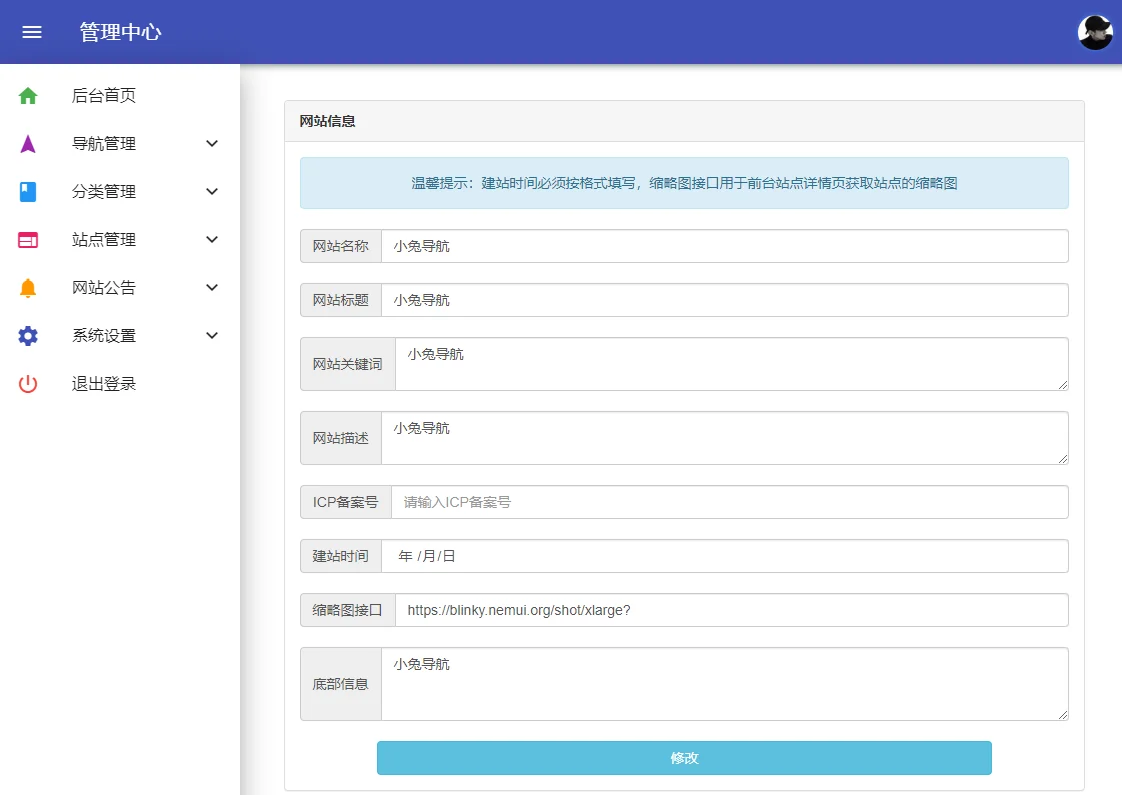
Task: Expand the 网站公告 chevron
Action: coord(212,288)
